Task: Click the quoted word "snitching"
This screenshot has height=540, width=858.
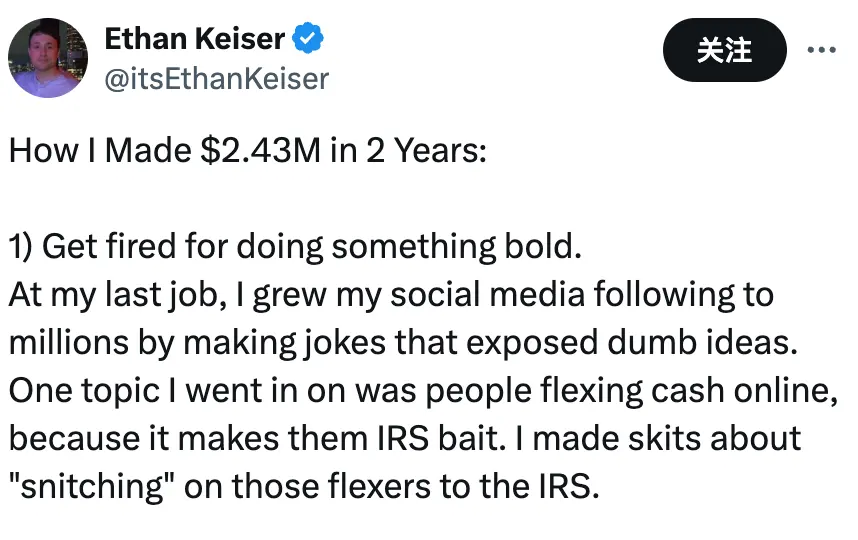Action: 86,486
